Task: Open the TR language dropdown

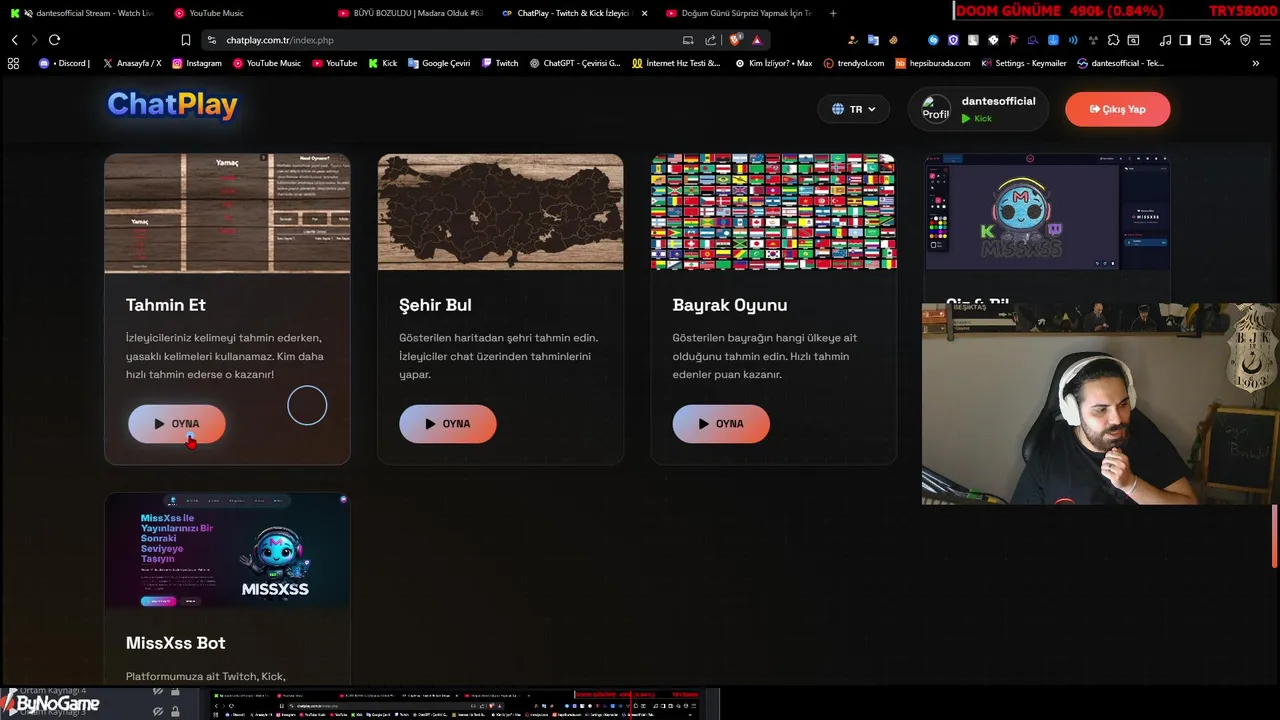Action: 854,109
